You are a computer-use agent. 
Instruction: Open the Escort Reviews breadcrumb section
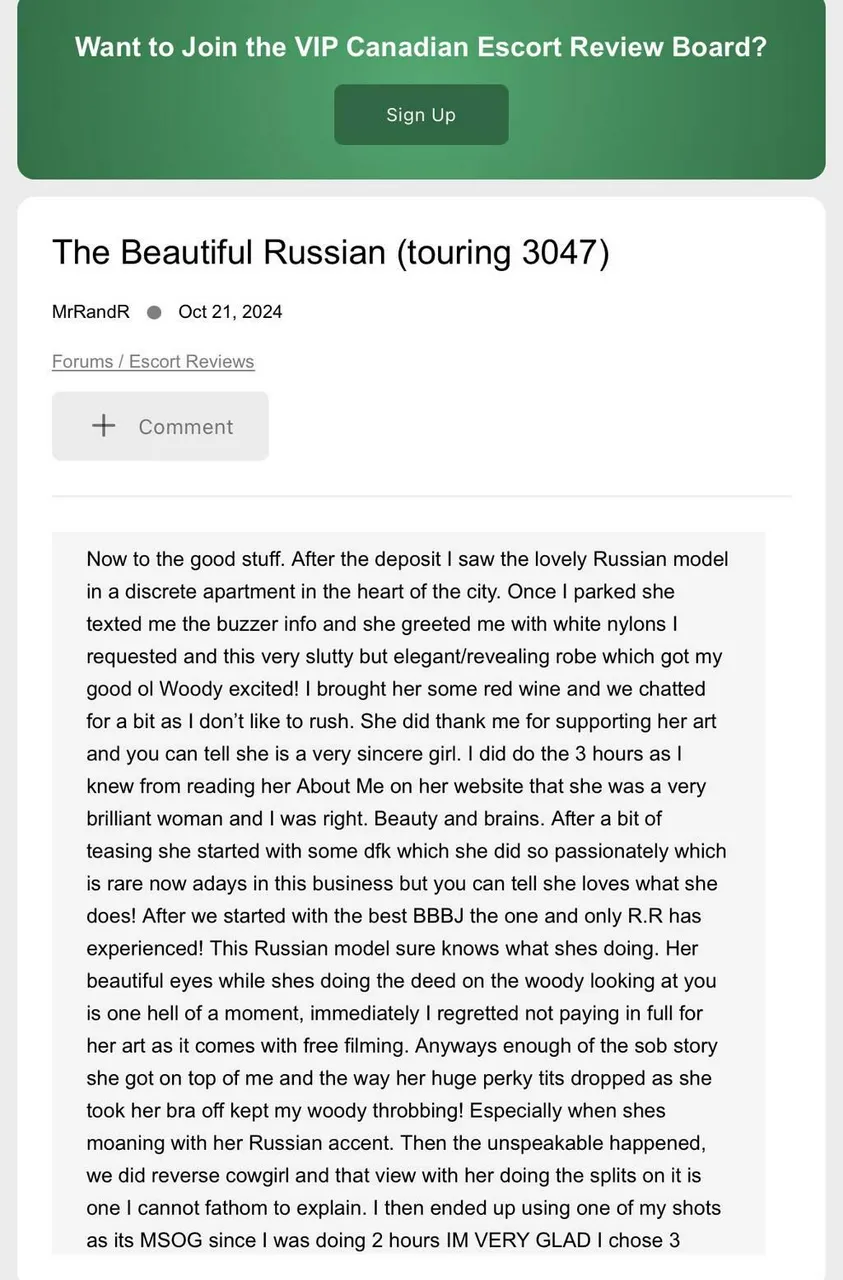192,362
